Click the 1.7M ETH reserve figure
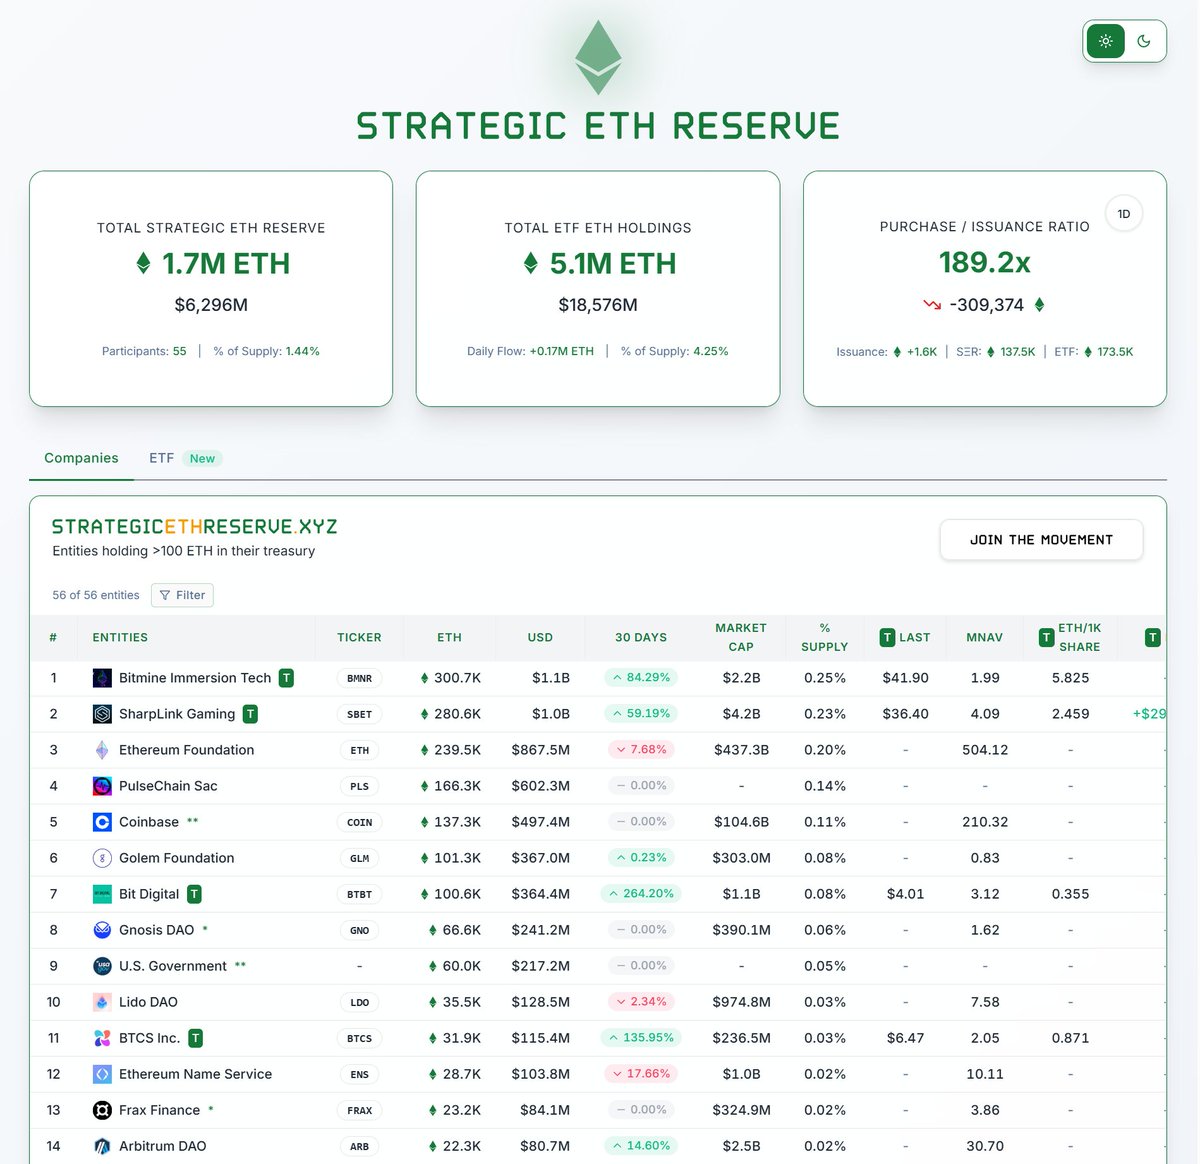 pos(212,263)
